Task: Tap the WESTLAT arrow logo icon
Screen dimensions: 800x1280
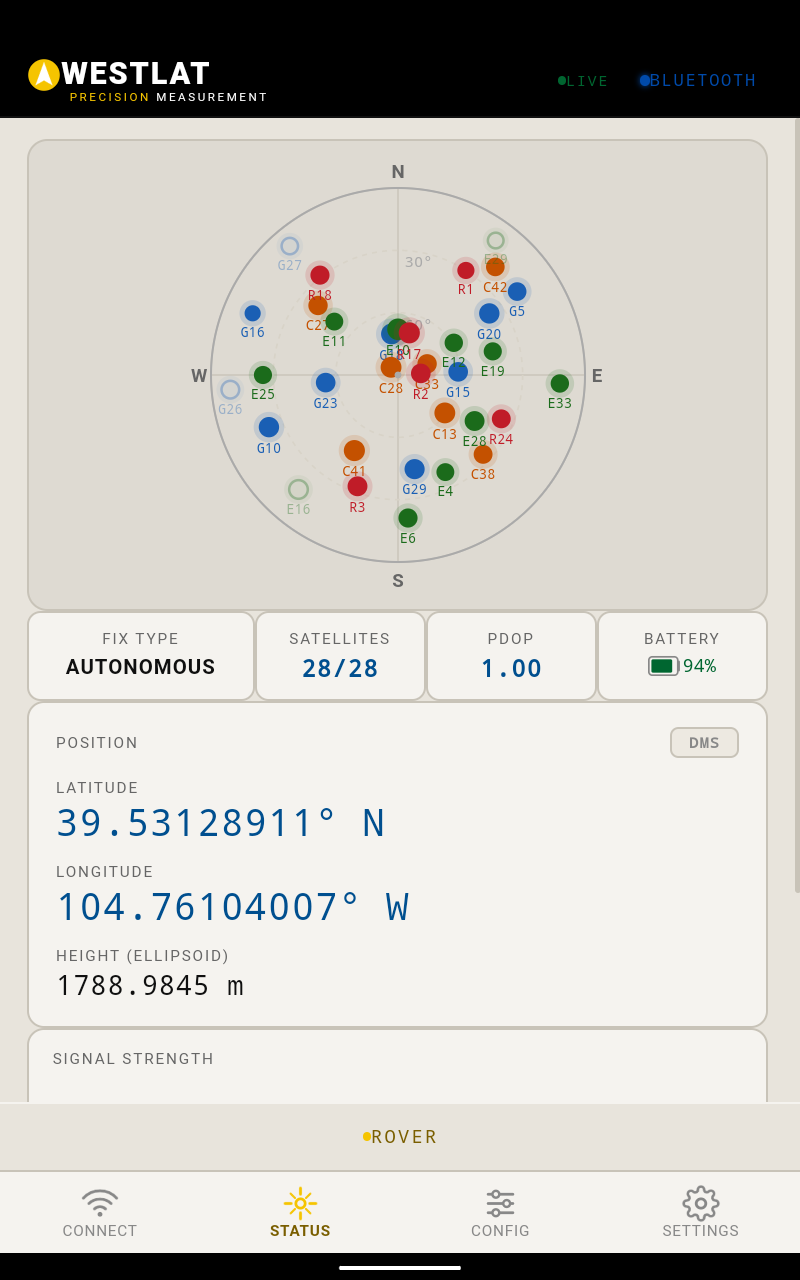Action: click(44, 75)
